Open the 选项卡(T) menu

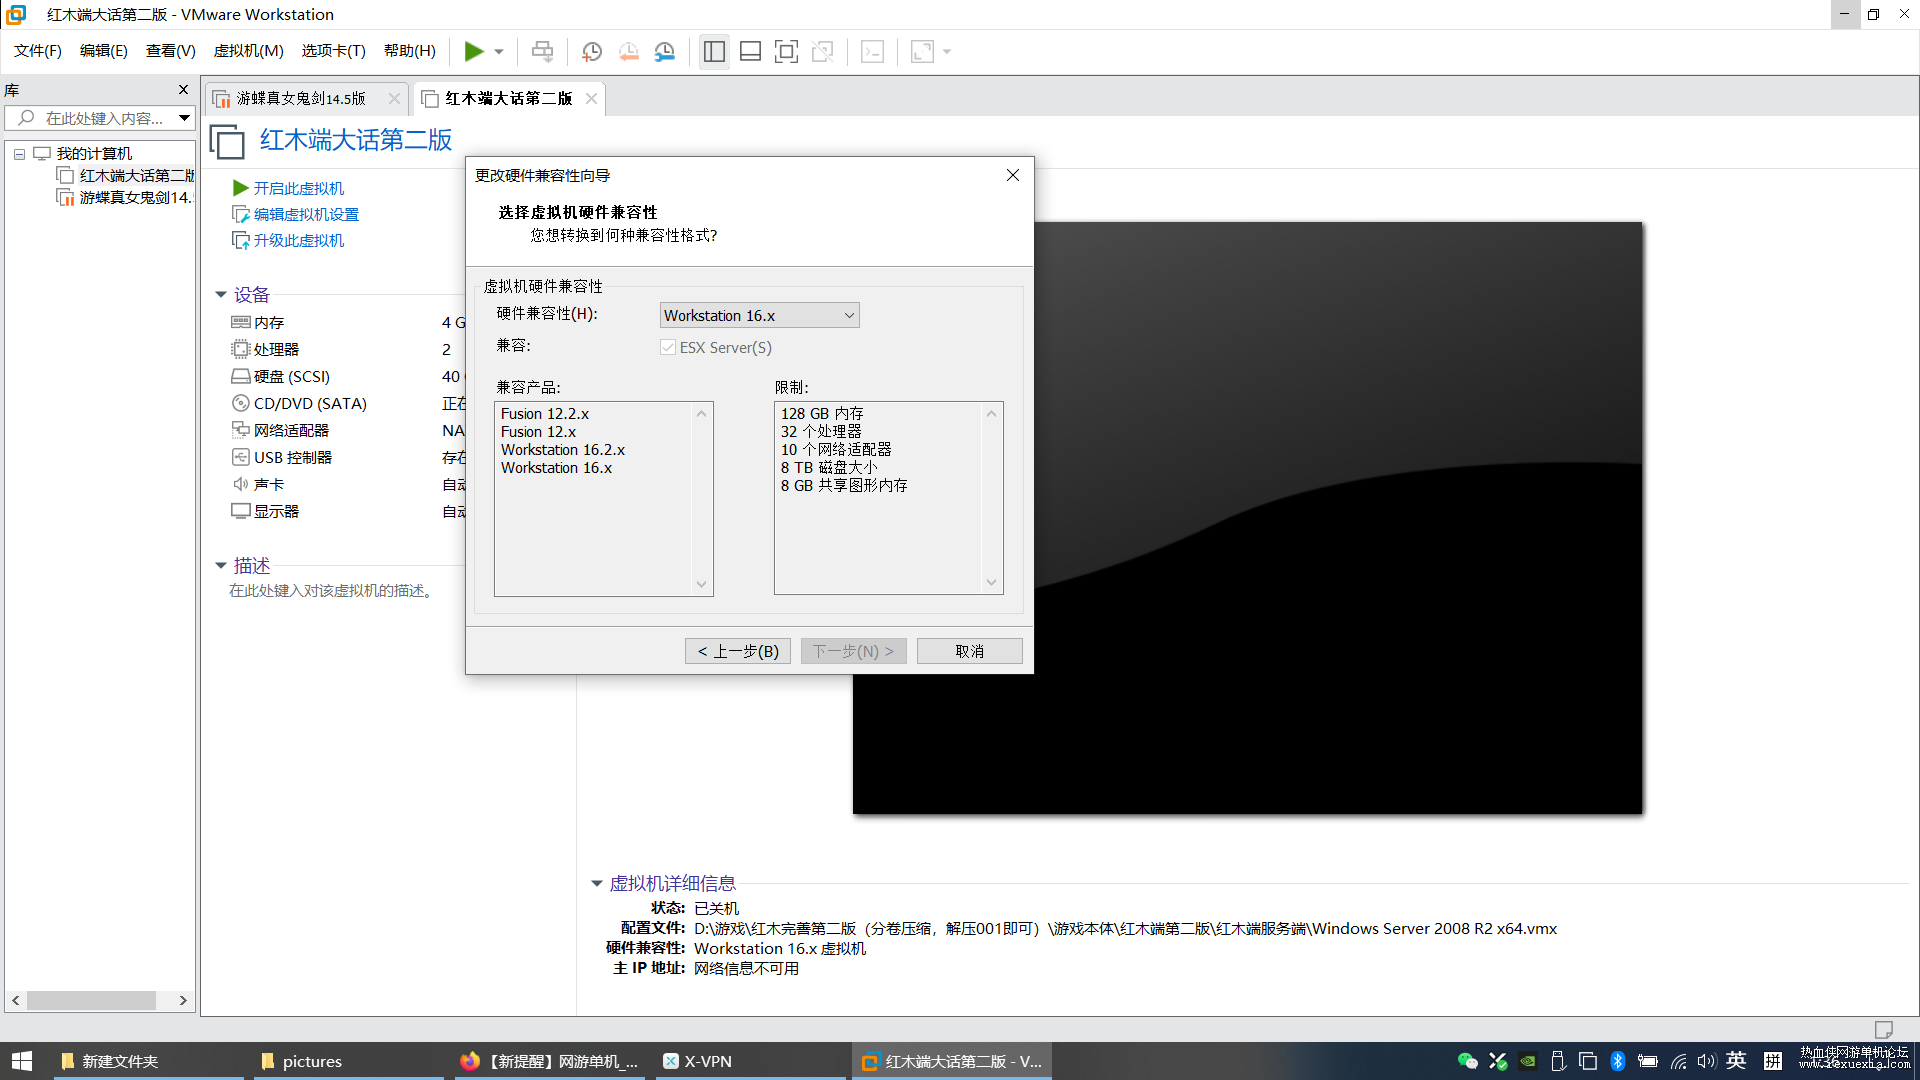click(334, 51)
